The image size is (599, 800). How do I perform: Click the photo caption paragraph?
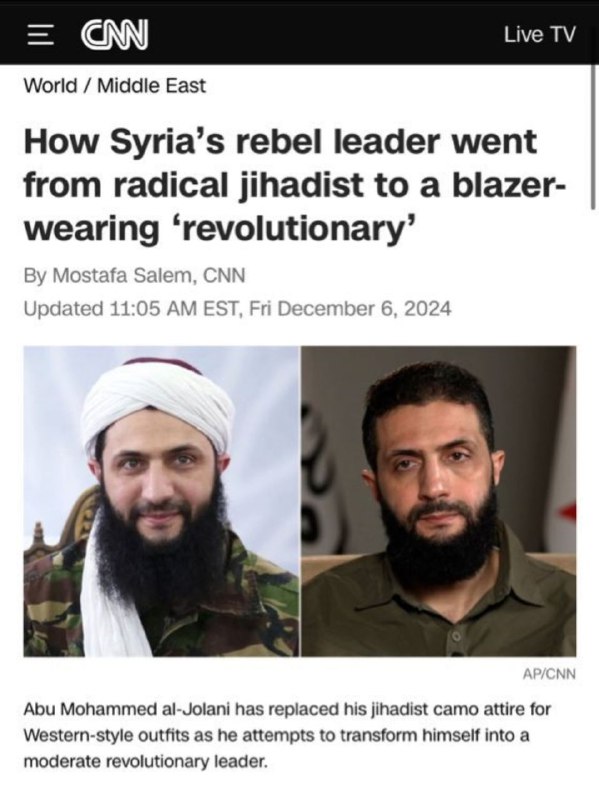(287, 735)
